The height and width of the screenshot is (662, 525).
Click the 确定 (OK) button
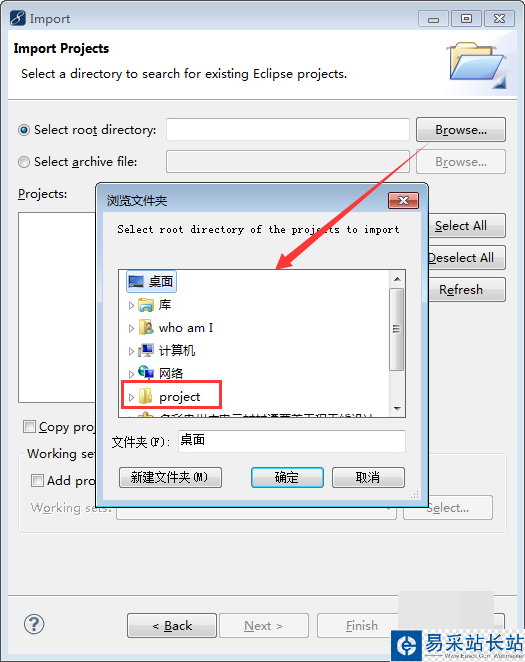pos(287,478)
